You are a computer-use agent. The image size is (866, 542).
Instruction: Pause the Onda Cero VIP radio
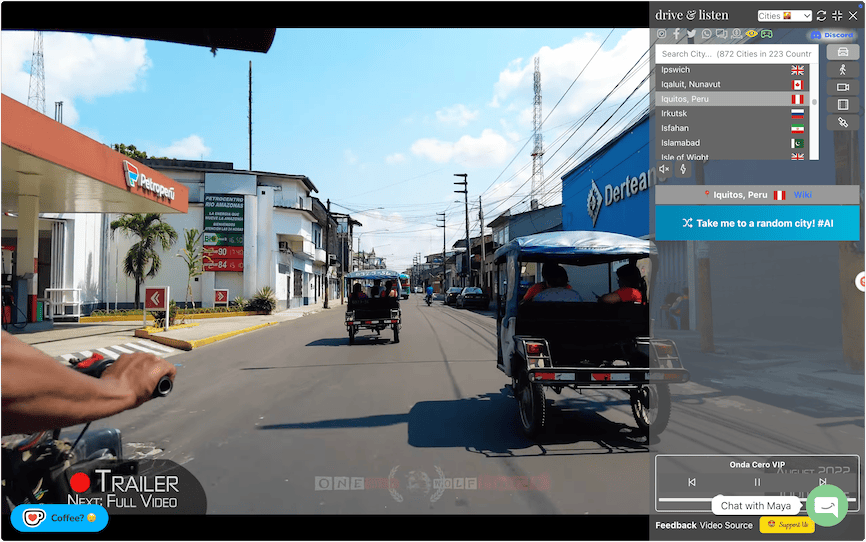pyautogui.click(x=757, y=482)
